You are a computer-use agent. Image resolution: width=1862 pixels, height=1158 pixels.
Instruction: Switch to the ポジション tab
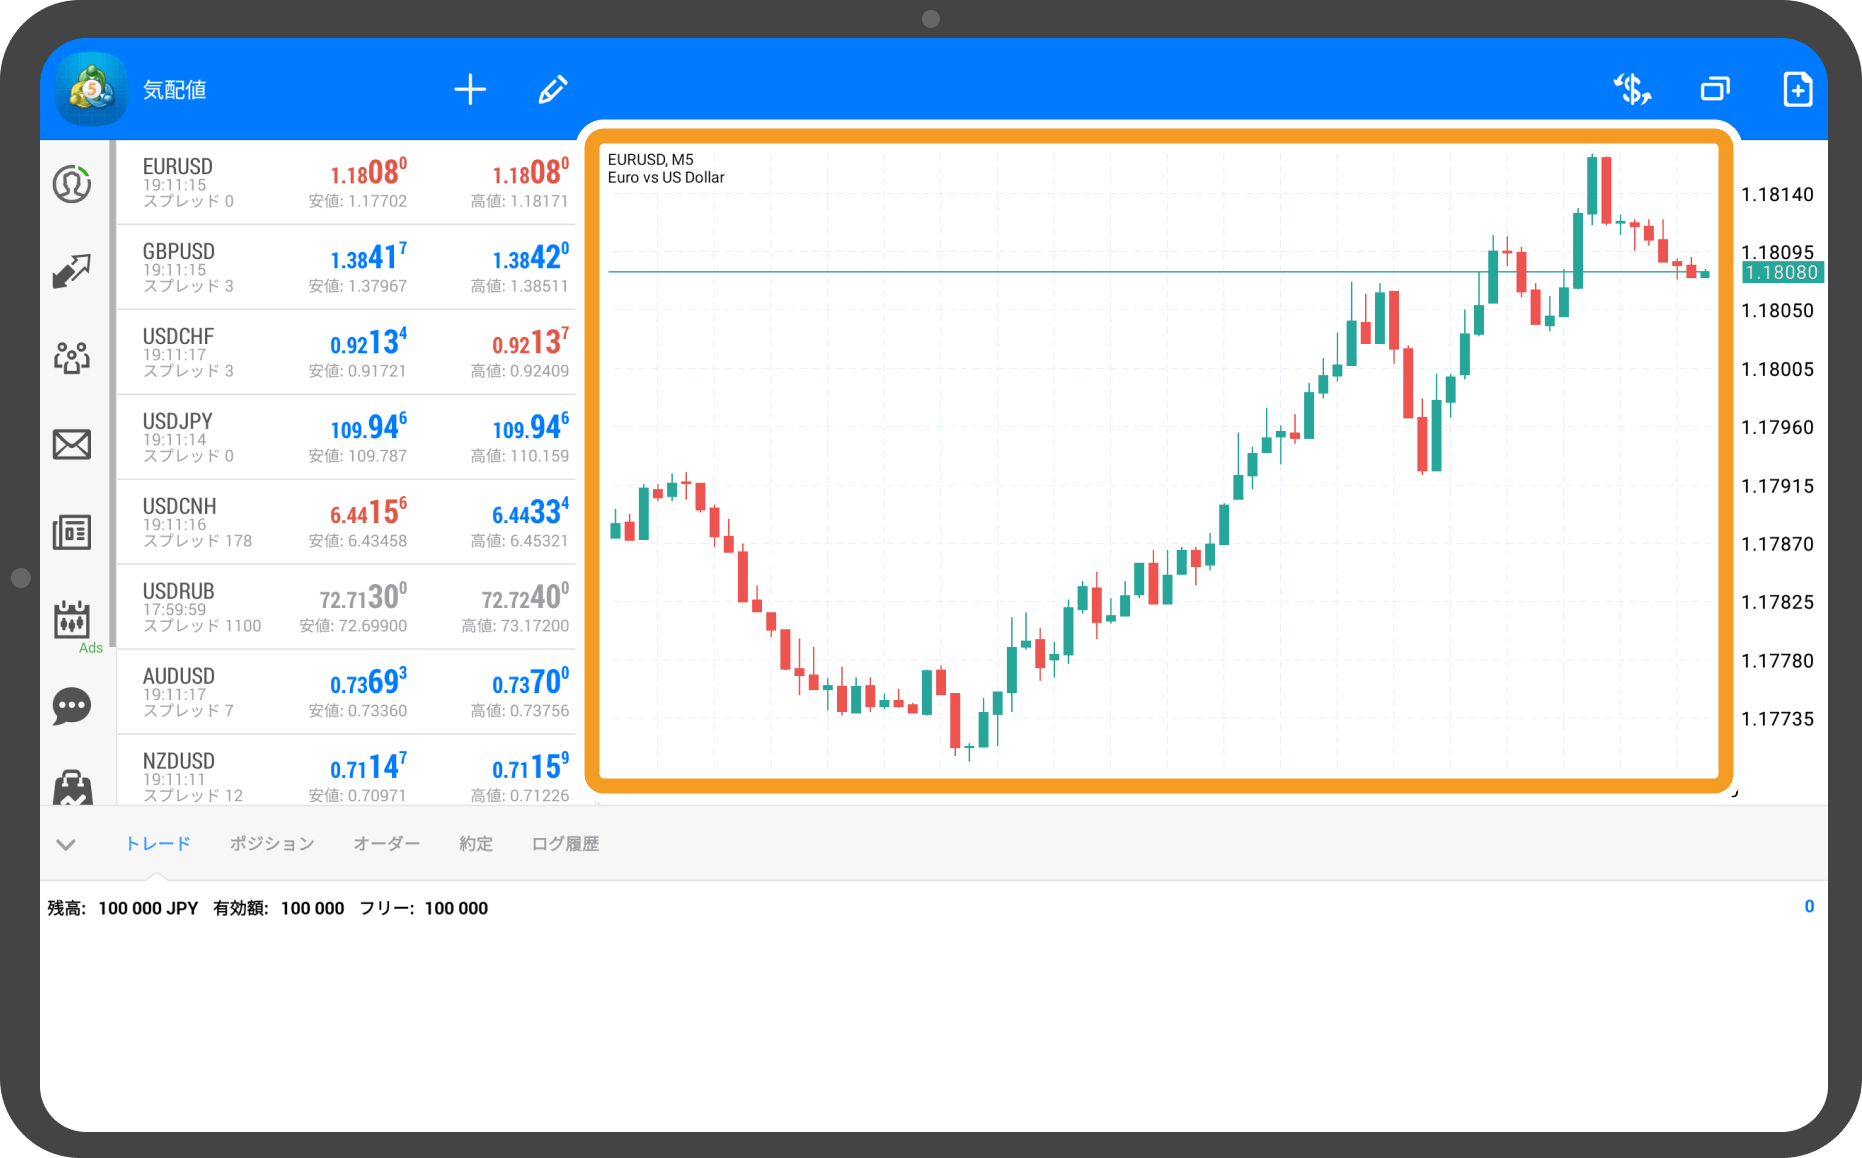click(x=272, y=844)
